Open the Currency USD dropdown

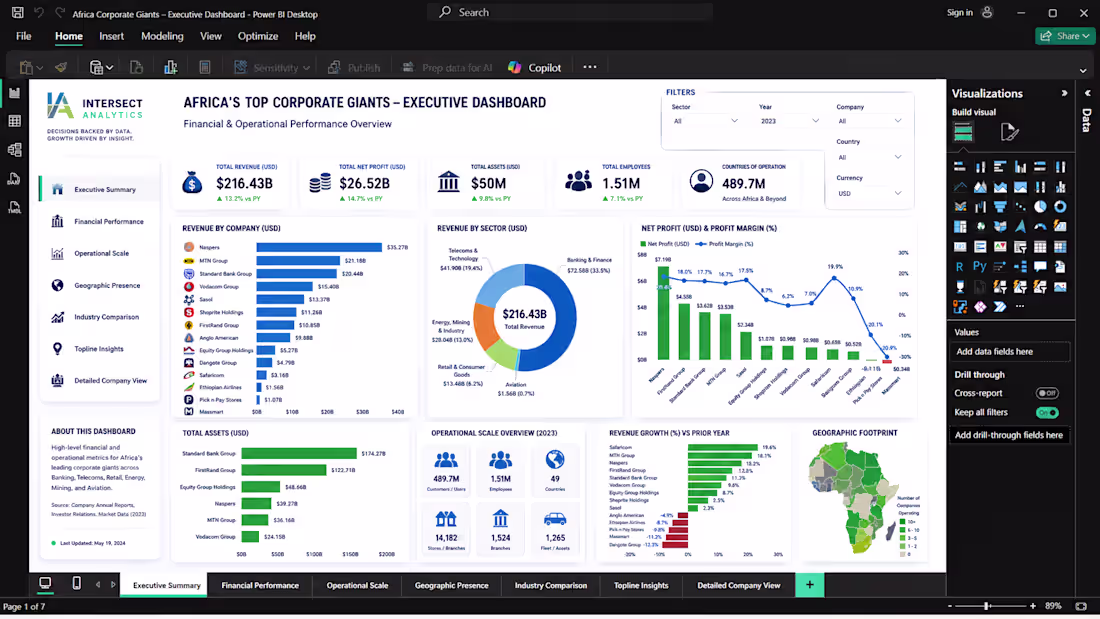[869, 193]
